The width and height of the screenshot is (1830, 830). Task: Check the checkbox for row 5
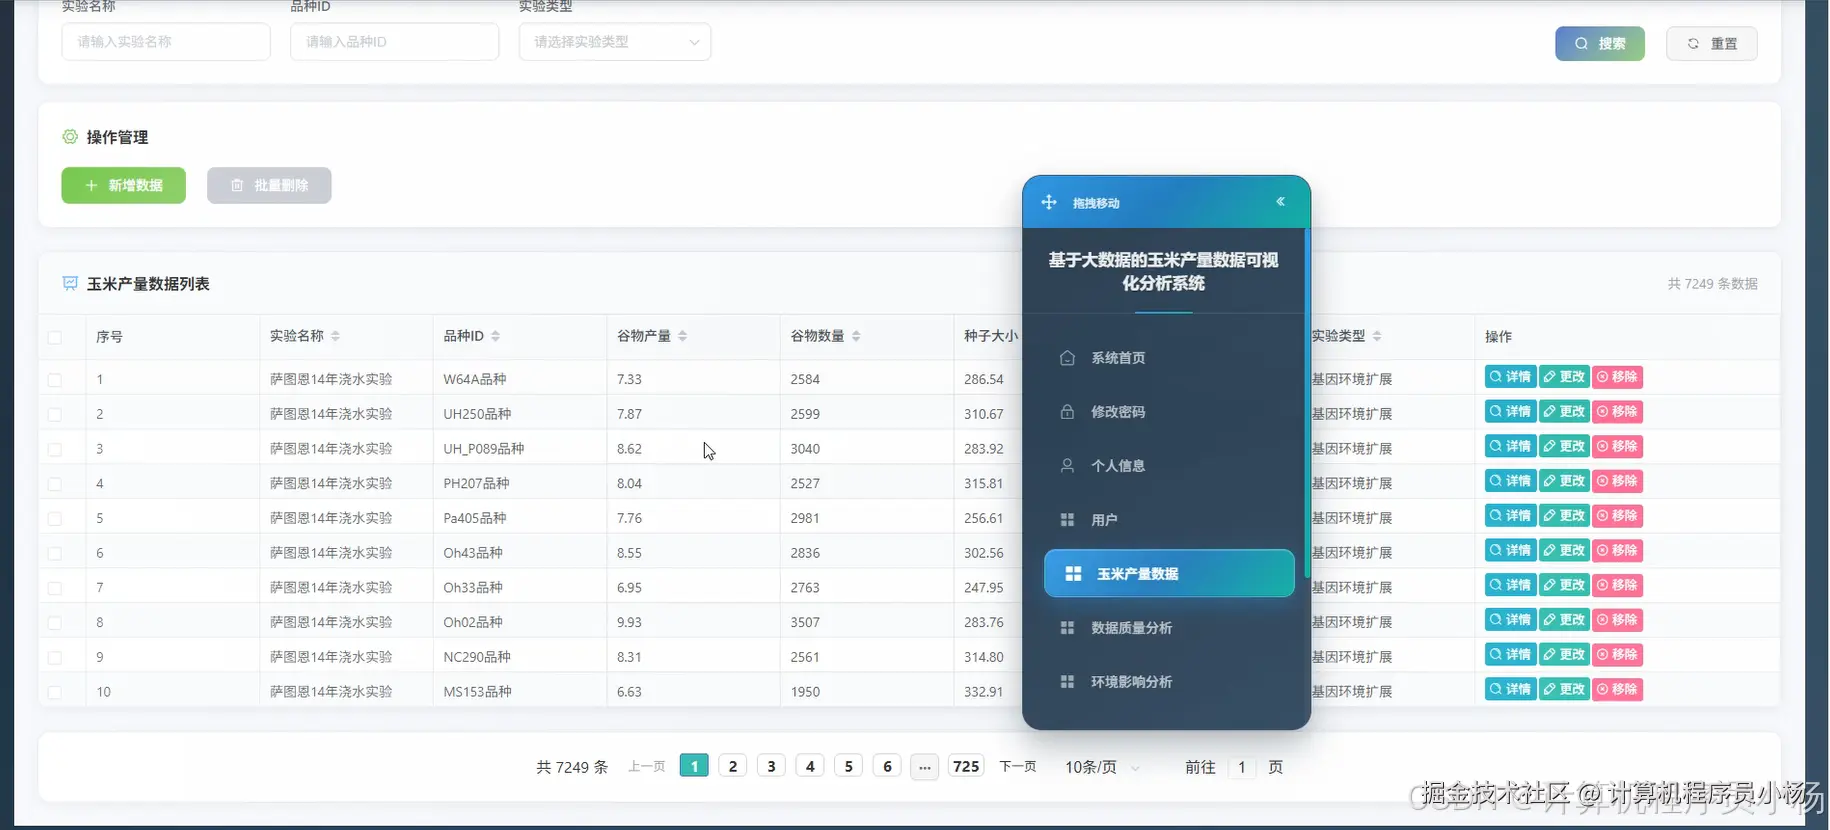coord(55,519)
